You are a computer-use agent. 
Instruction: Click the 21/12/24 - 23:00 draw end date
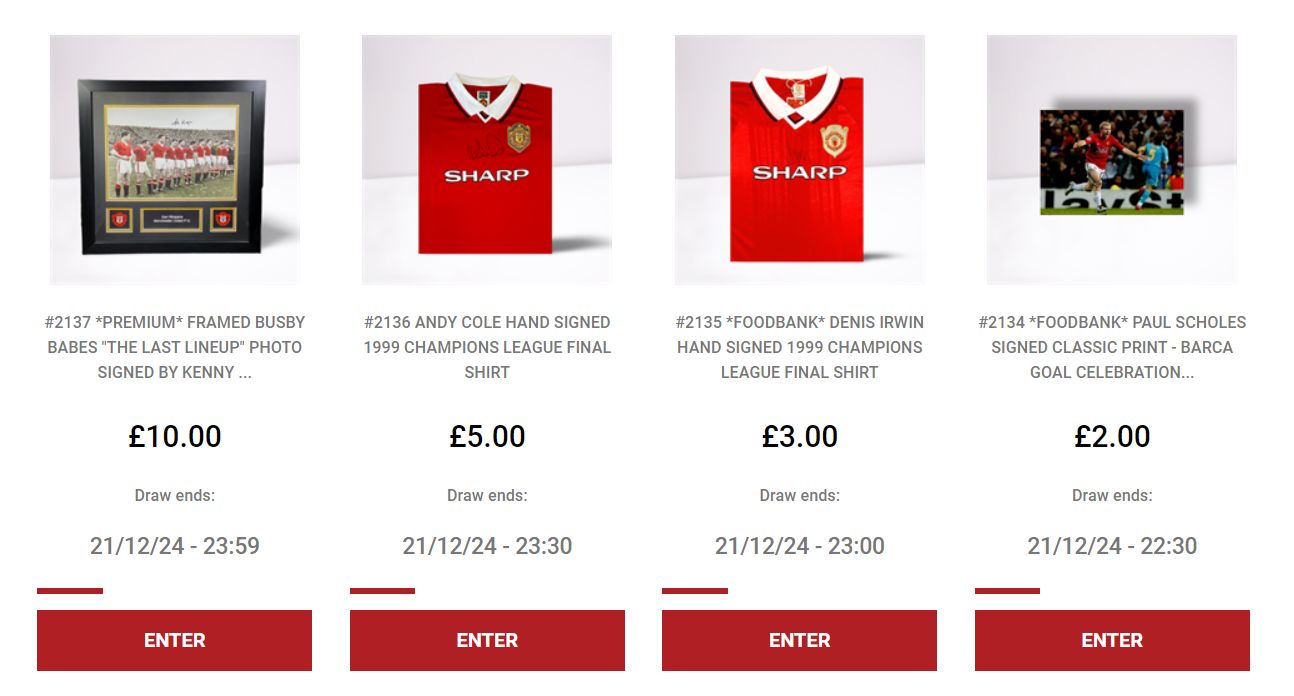point(800,546)
